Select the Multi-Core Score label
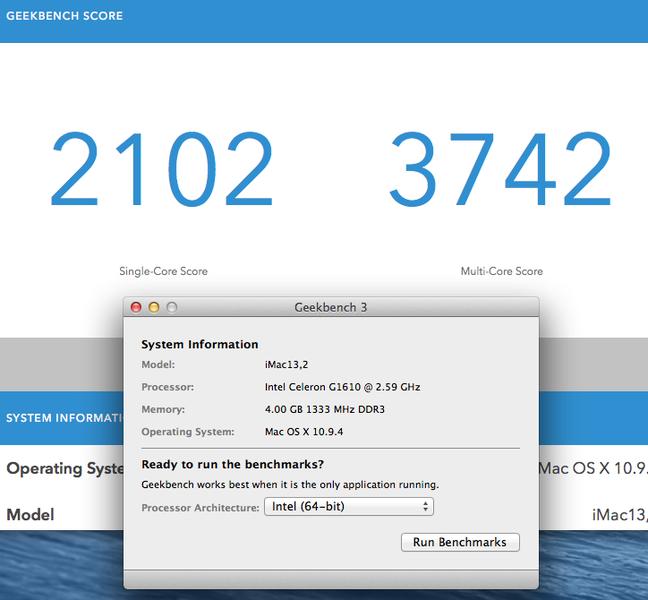 click(x=502, y=271)
